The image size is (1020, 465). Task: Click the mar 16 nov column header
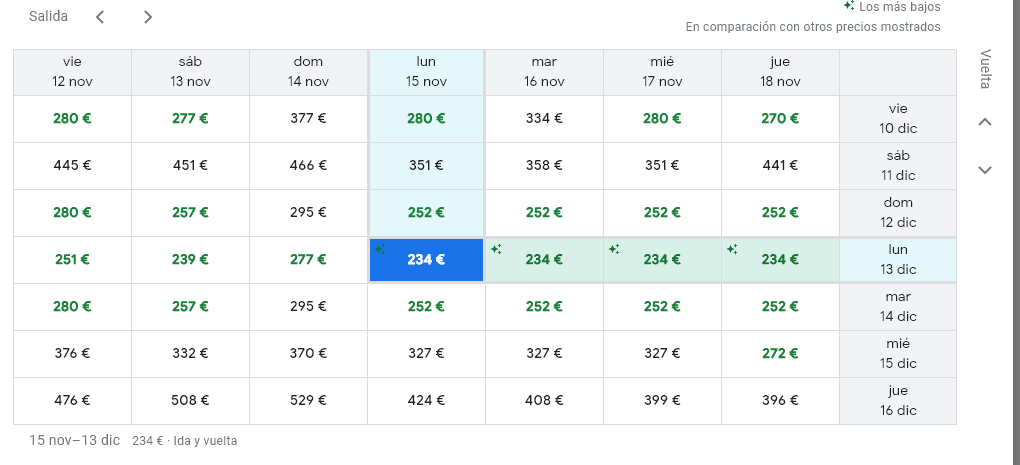544,72
